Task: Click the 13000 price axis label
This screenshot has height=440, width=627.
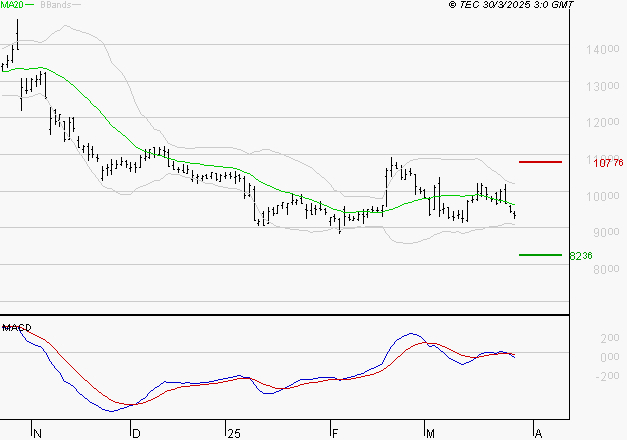Action: (603, 86)
